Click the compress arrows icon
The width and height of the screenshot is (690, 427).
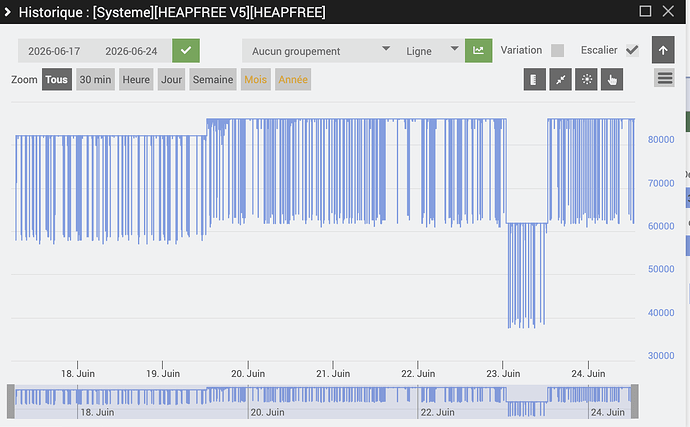pyautogui.click(x=561, y=80)
